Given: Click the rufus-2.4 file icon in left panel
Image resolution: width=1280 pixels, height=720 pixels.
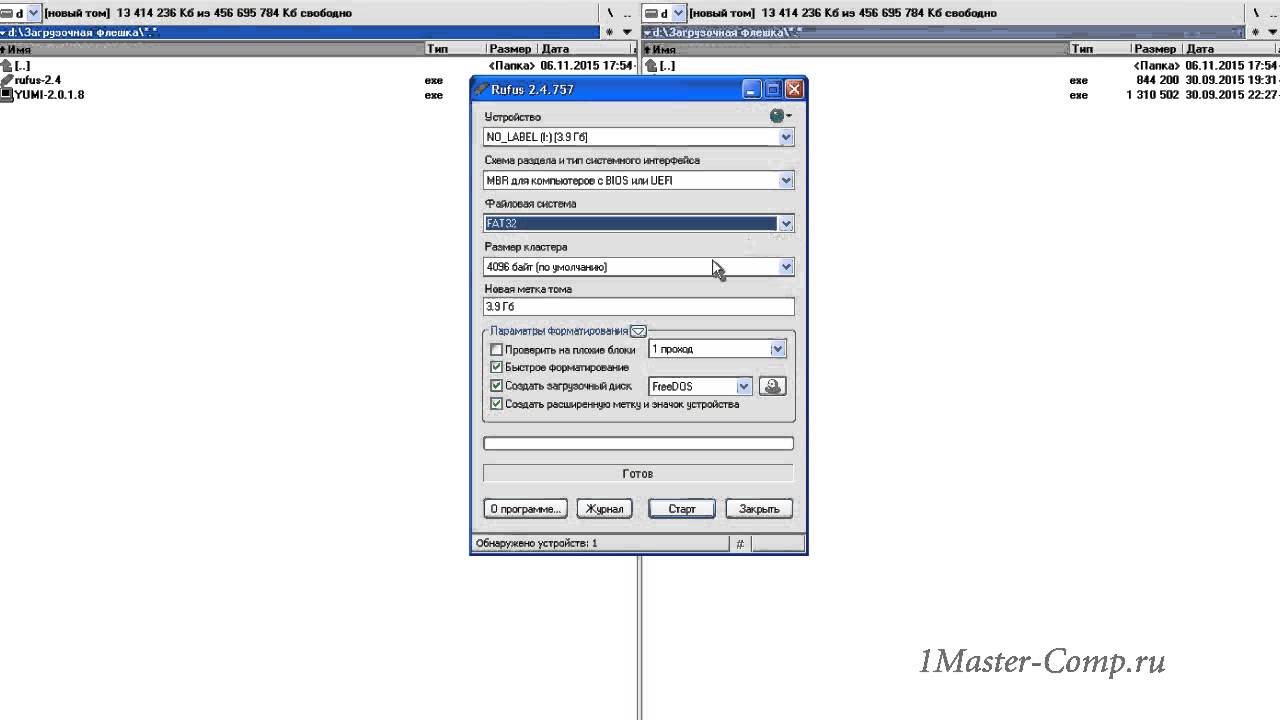Looking at the screenshot, I should [x=7, y=80].
